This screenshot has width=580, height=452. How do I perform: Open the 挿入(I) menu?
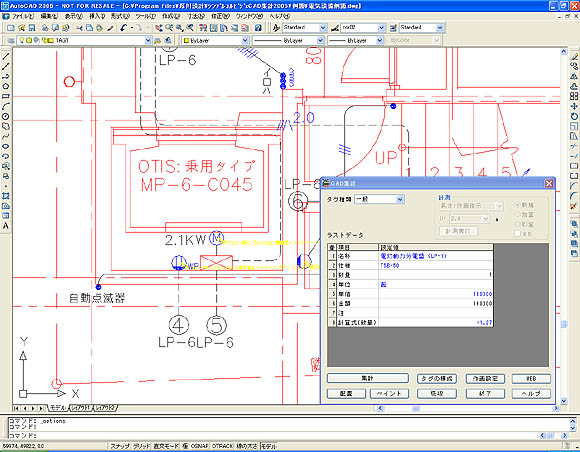[97, 16]
